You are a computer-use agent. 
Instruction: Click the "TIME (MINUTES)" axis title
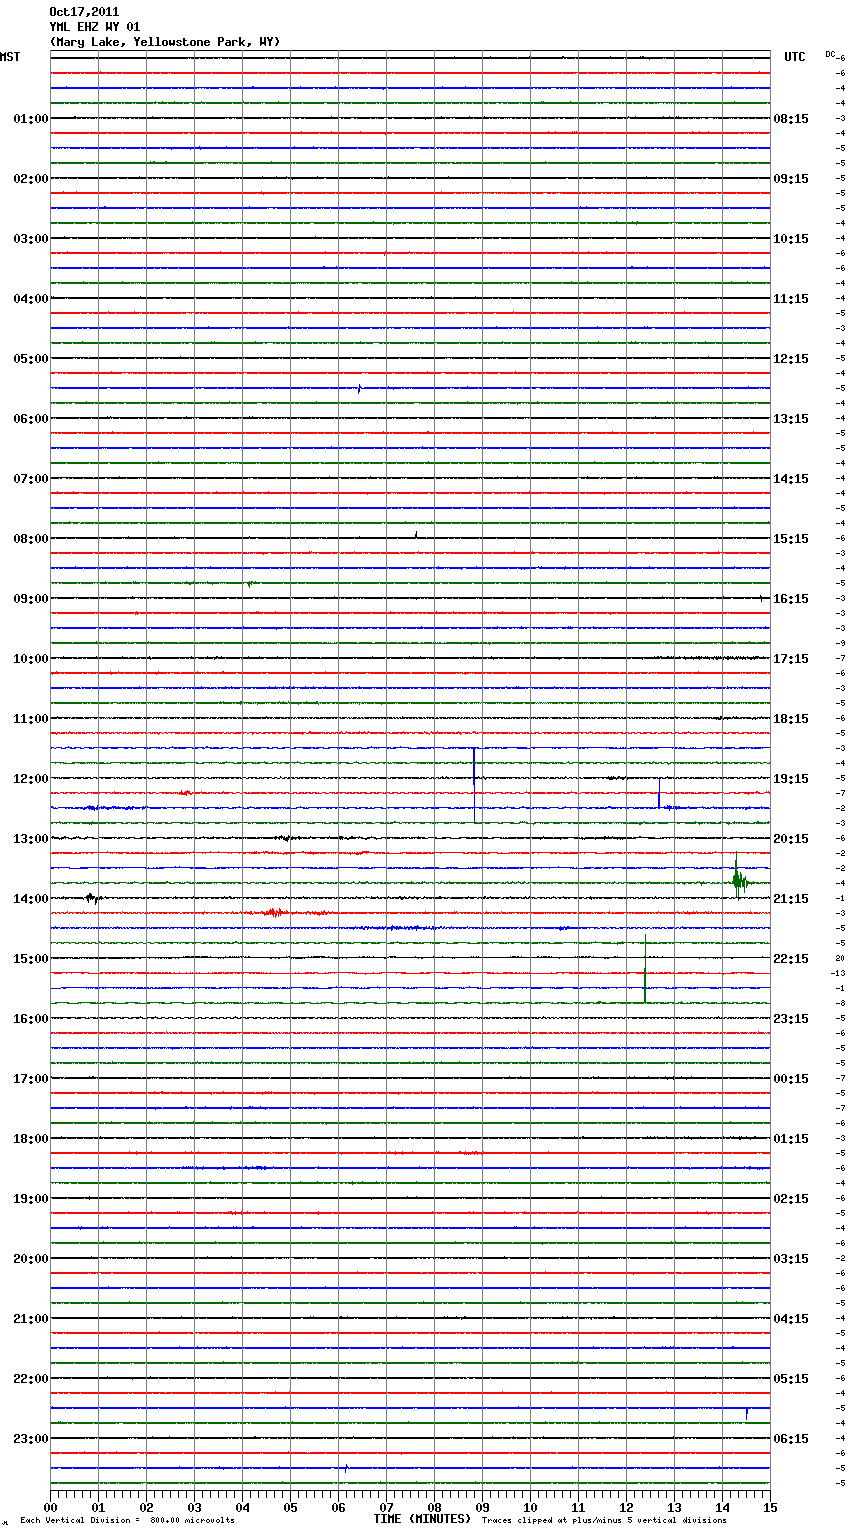422,1519
